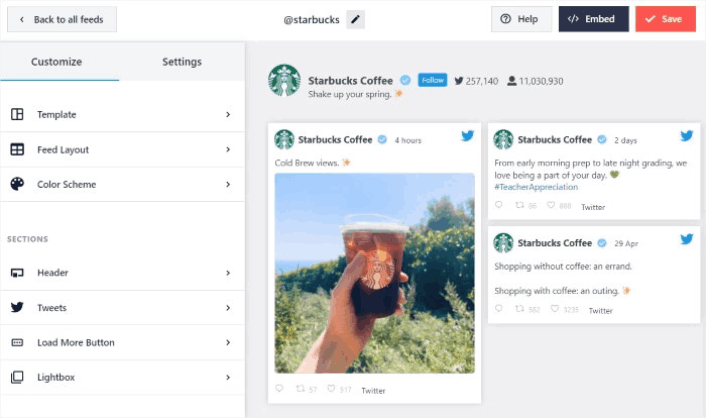Click the Feed Layout grid icon
The height and width of the screenshot is (418, 706).
tap(17, 149)
